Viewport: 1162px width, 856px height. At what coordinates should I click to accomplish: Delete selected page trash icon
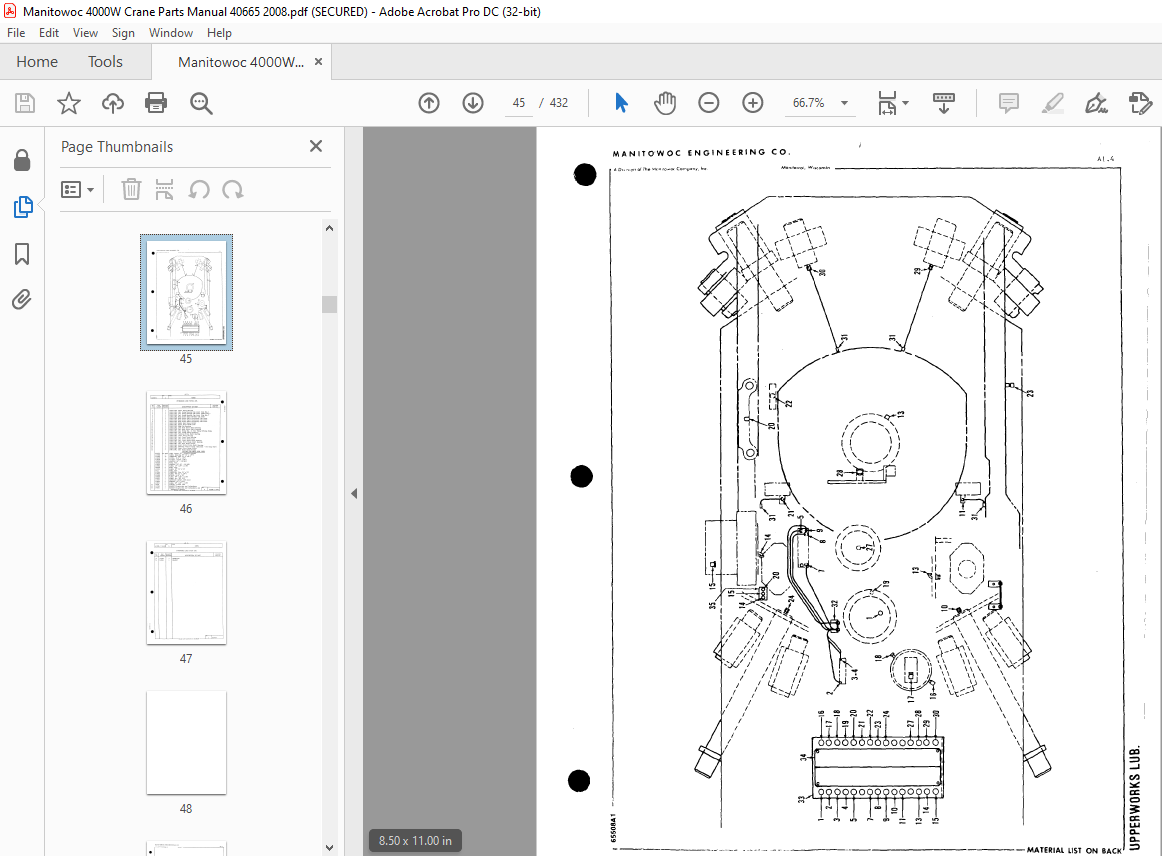pos(131,190)
